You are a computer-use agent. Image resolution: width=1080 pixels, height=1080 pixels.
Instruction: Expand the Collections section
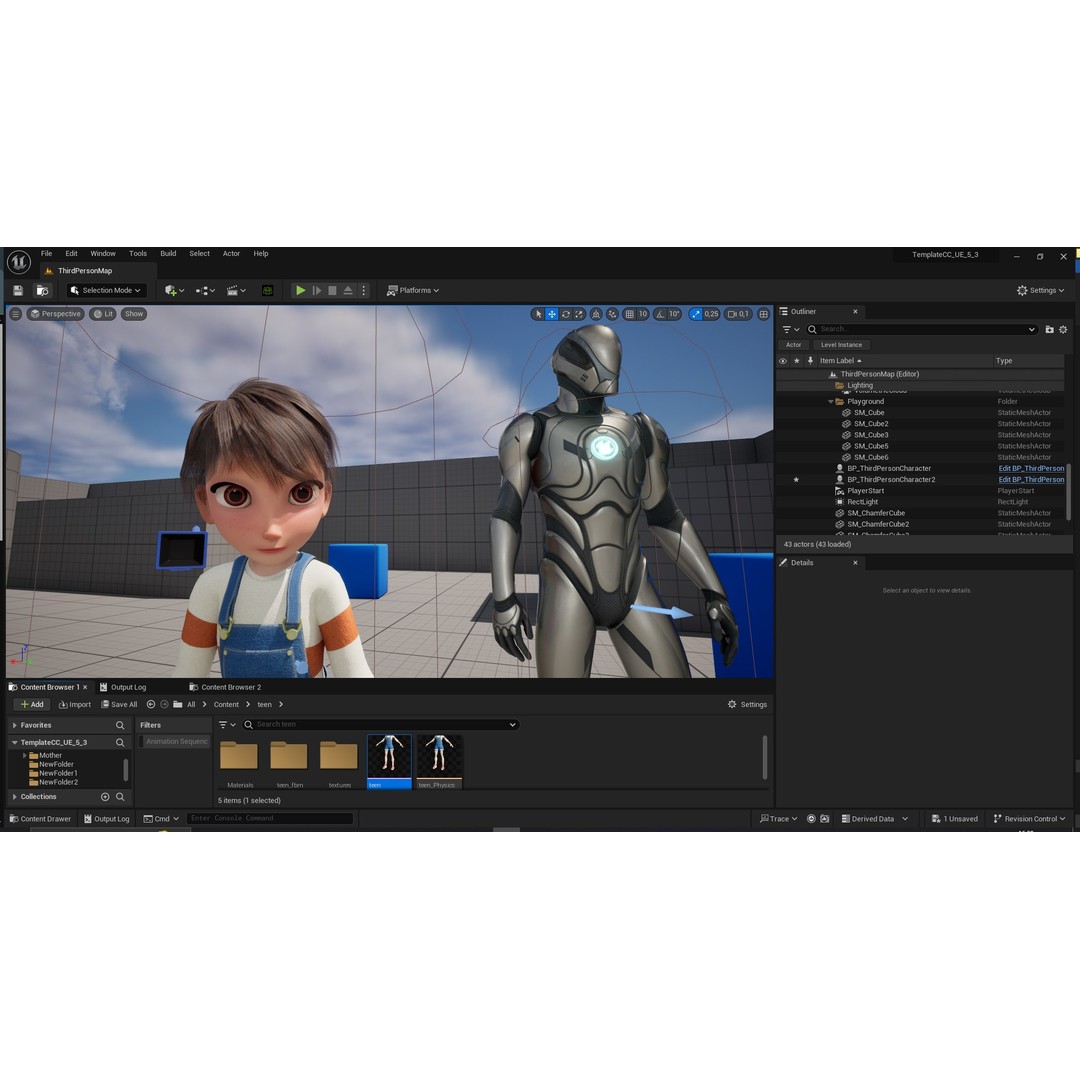[15, 797]
